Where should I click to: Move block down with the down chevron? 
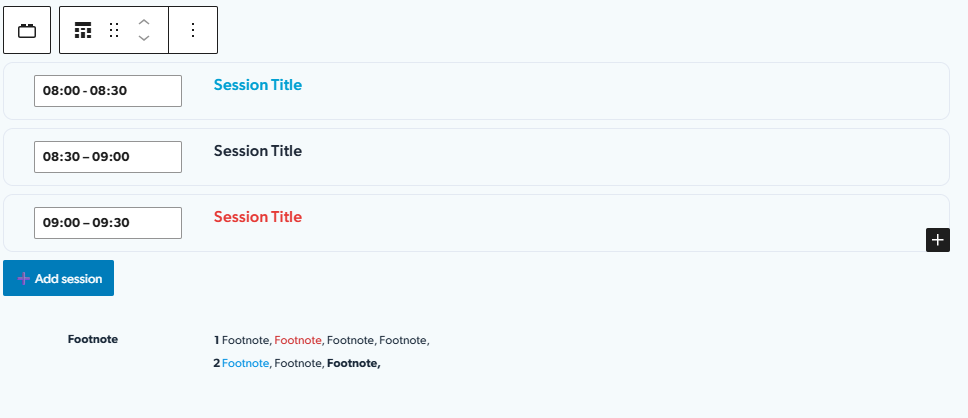[144, 39]
